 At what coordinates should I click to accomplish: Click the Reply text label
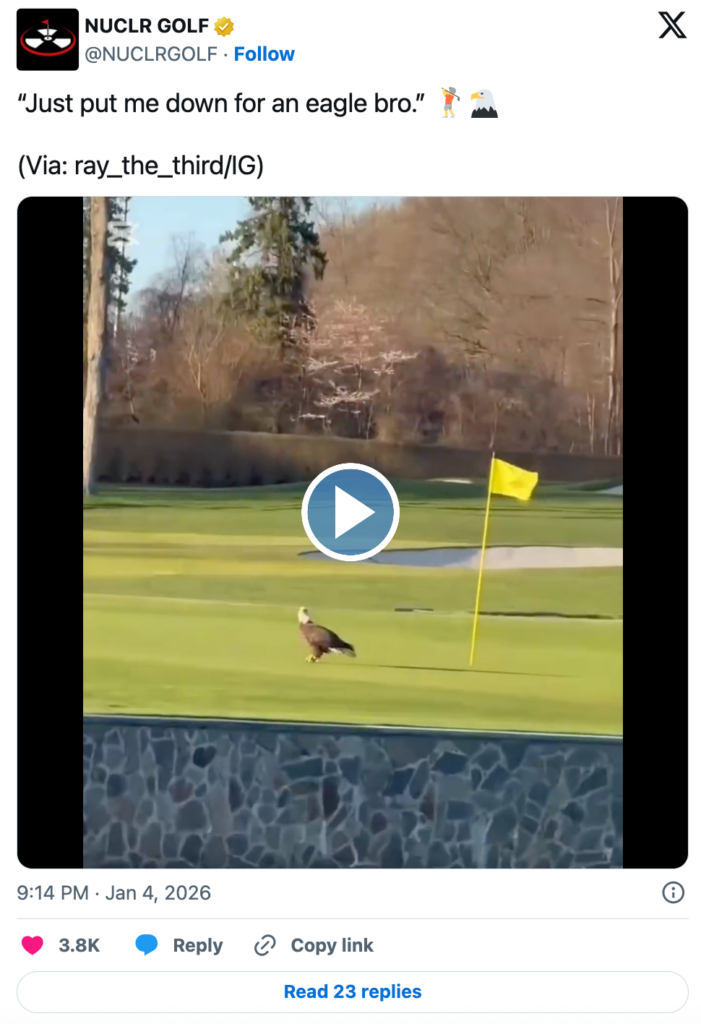[197, 945]
